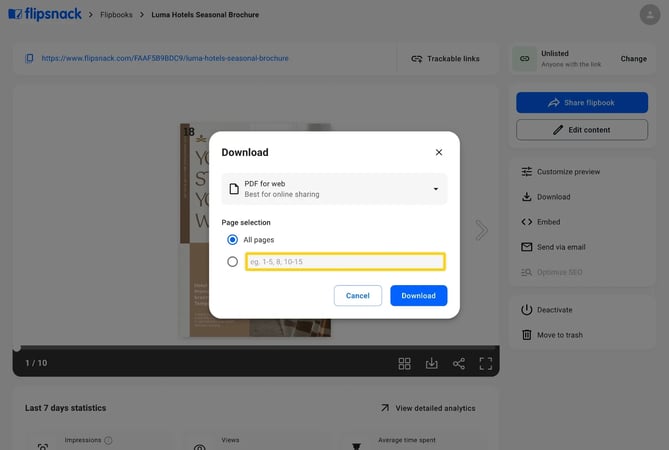Screen dimensions: 669x450
Task: Click the page progress slider handle
Action: (x=17, y=348)
